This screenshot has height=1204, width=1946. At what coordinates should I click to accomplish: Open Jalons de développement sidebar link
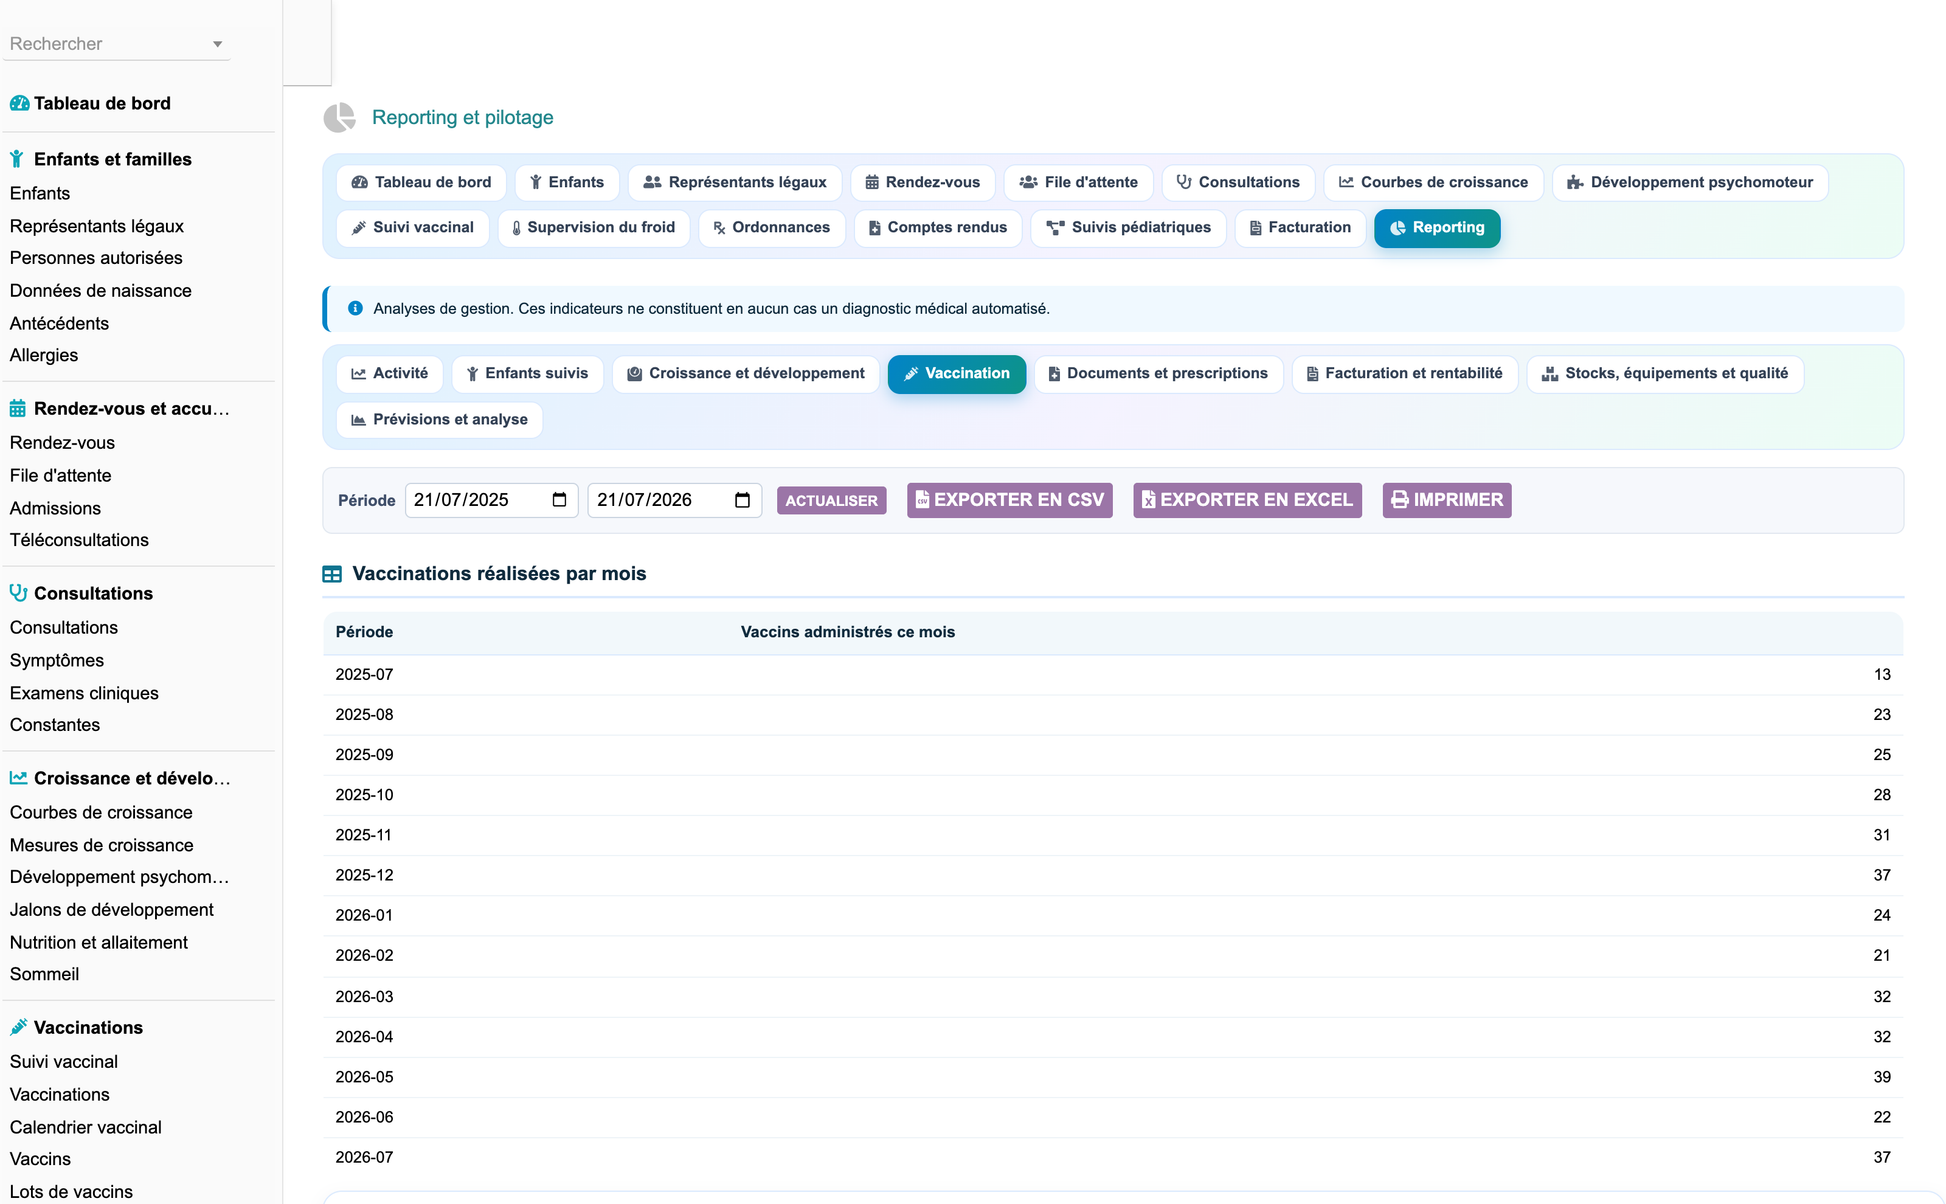[x=111, y=910]
